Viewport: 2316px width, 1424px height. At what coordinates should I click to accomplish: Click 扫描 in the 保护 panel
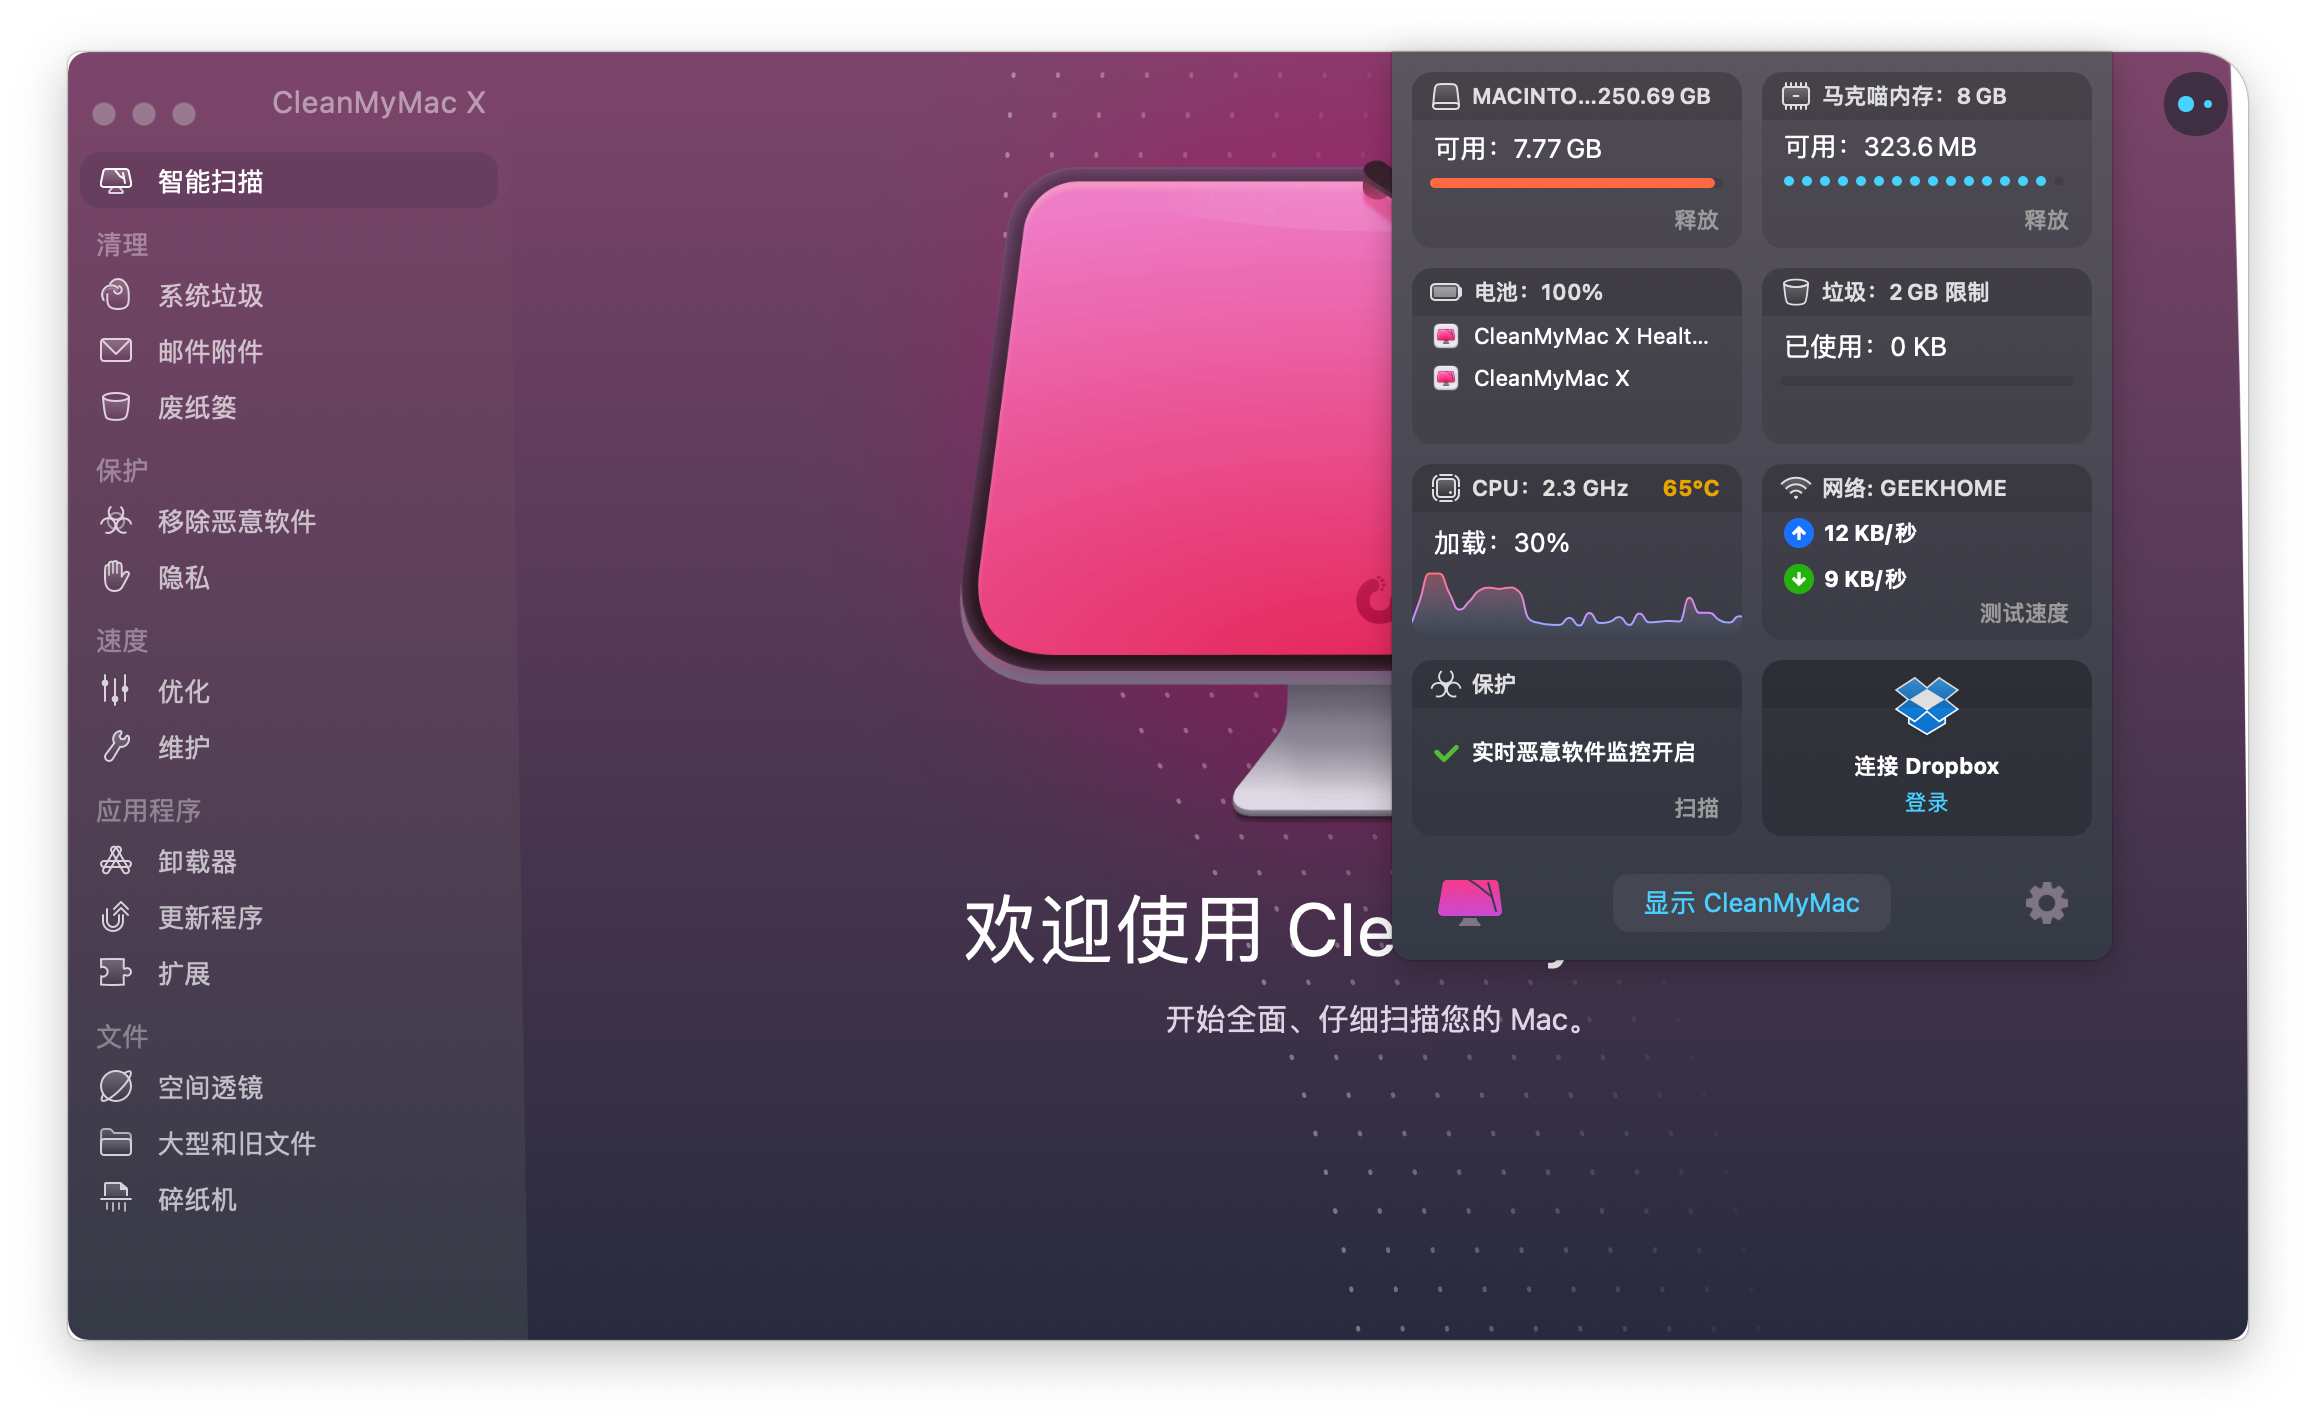[x=1696, y=808]
